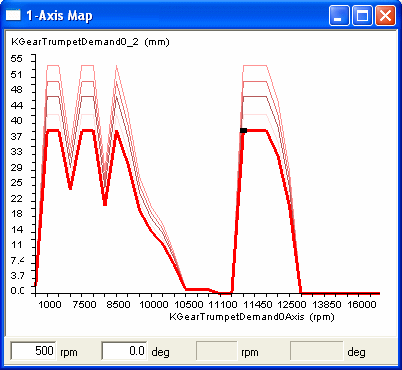Click the 10500 x-axis tick label
The height and width of the screenshot is (370, 402).
[x=189, y=304]
